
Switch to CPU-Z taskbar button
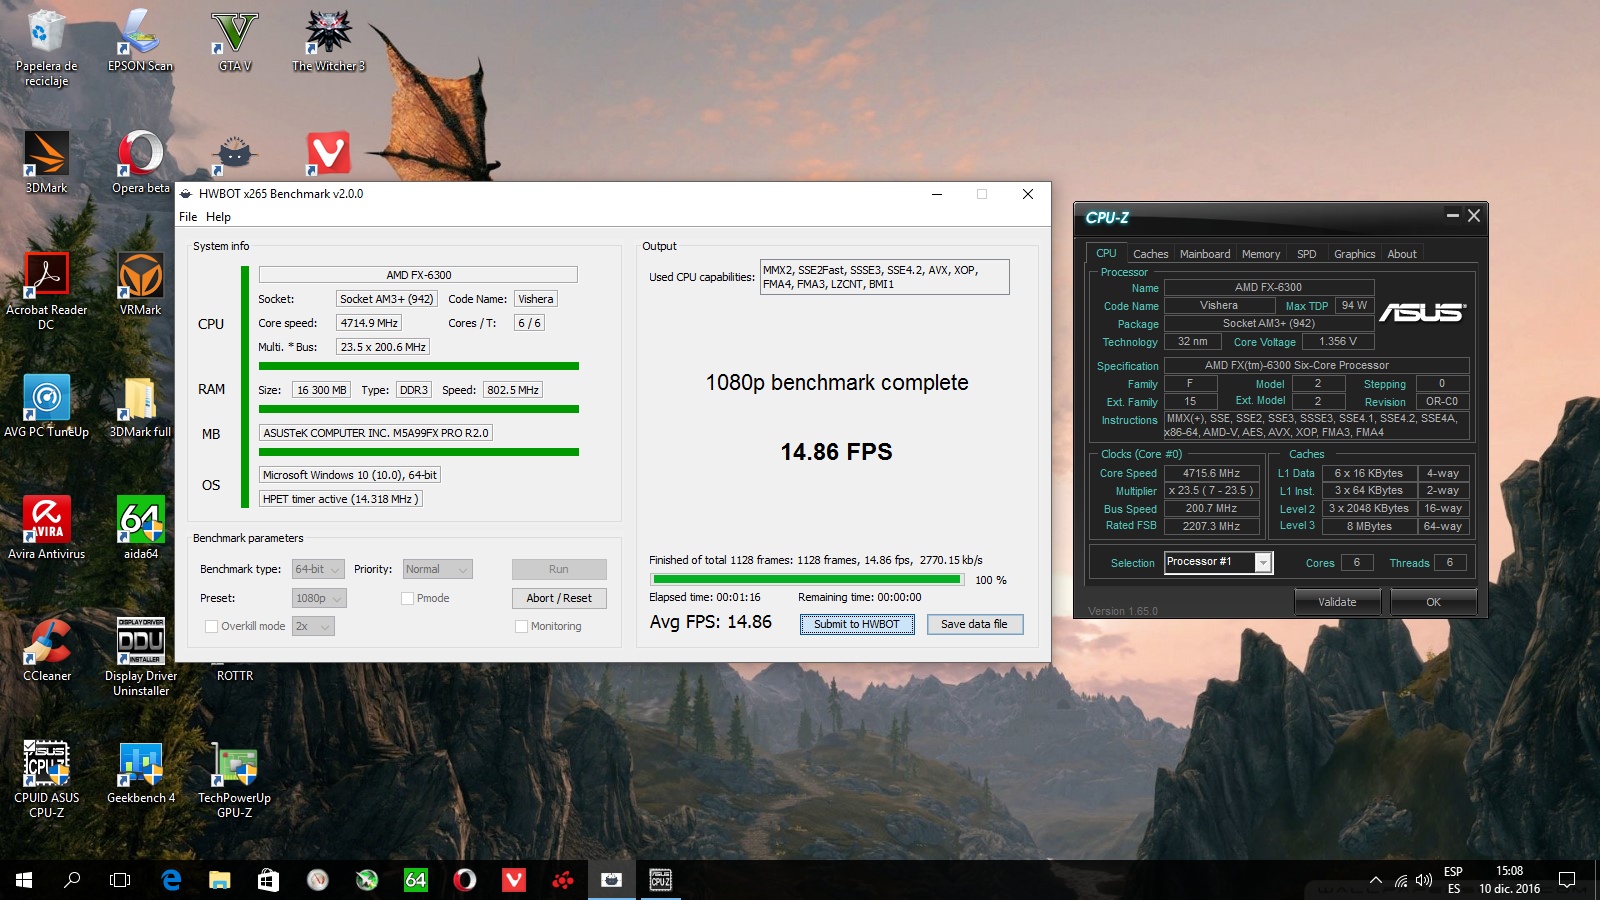point(661,880)
